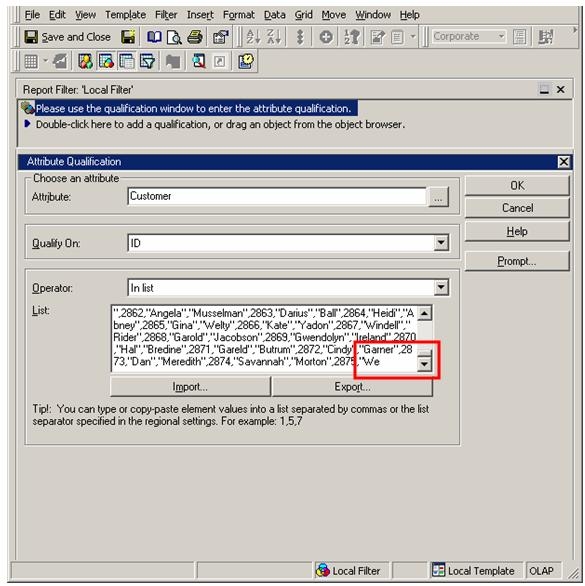Click the attribute browse ellipsis button
The height and width of the screenshot is (586, 585).
pos(438,197)
